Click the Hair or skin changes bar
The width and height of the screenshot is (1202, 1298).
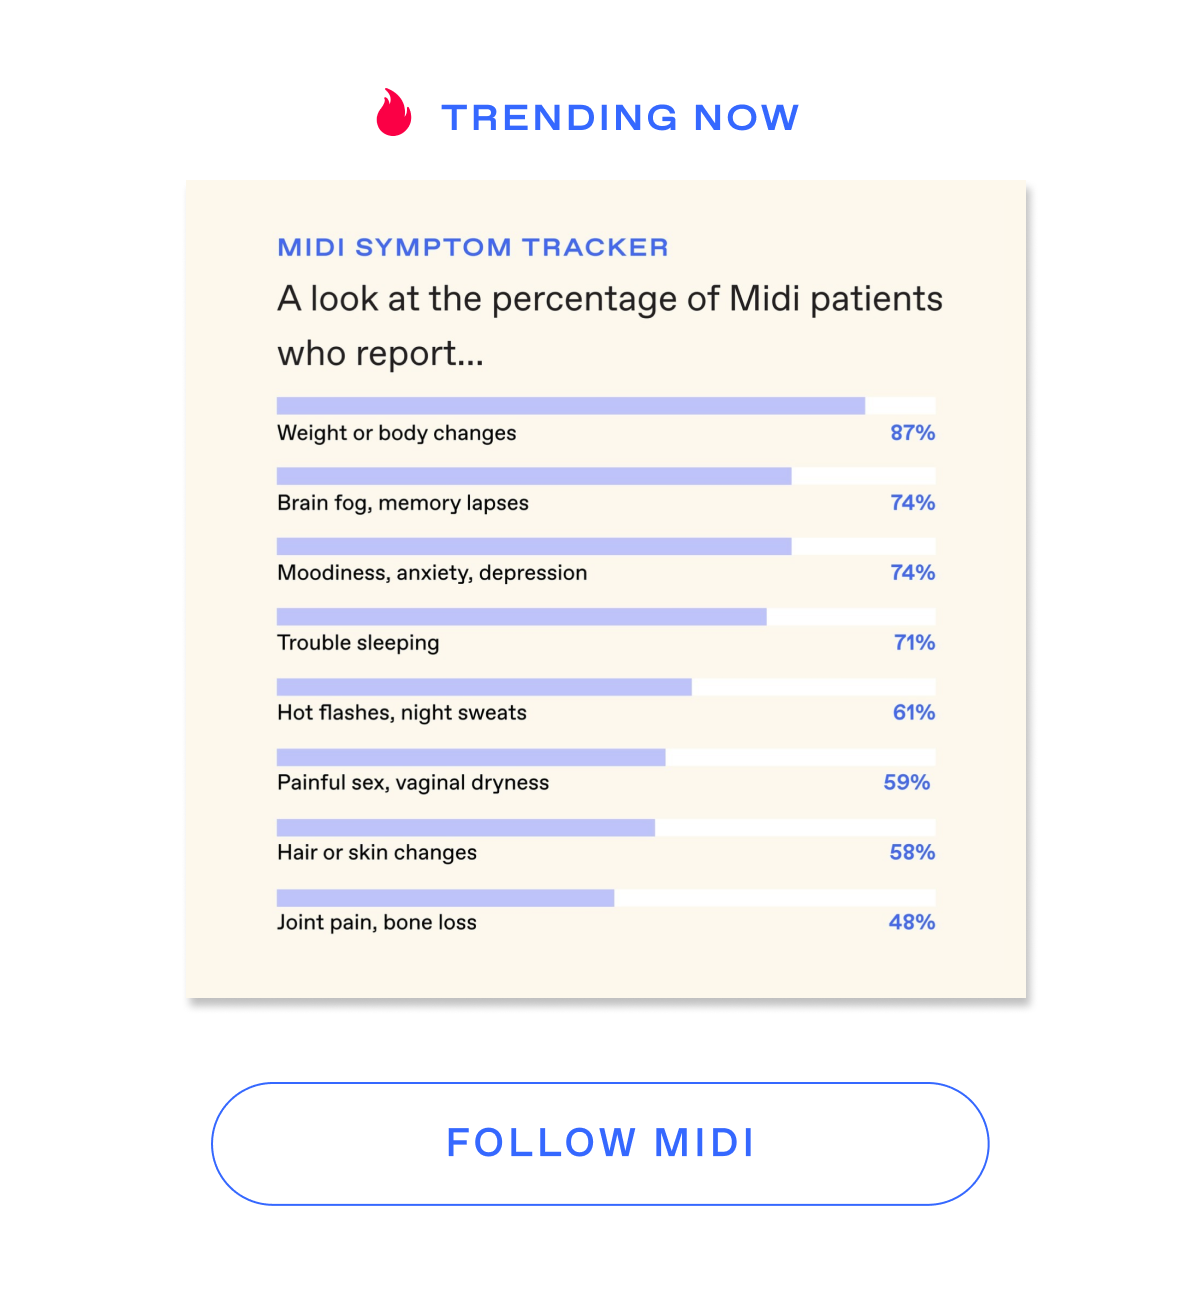pyautogui.click(x=606, y=827)
